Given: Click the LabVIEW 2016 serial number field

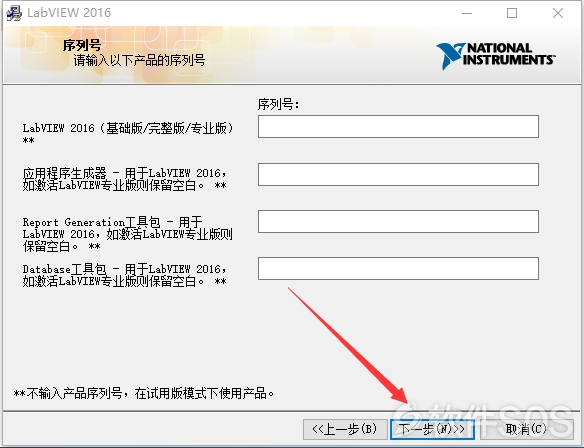Looking at the screenshot, I should coord(398,126).
